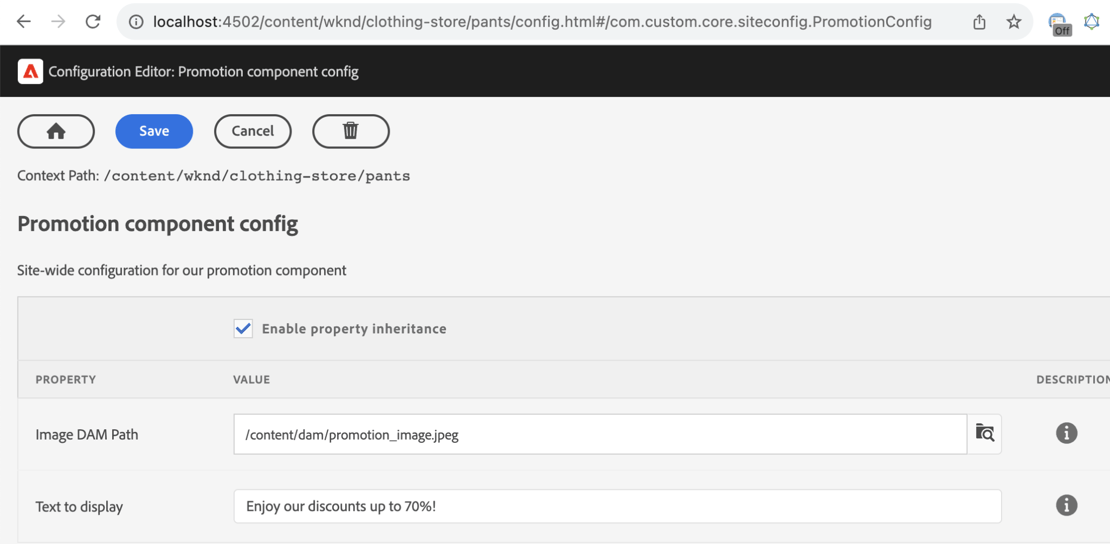Cancel the configuration changes
The width and height of the screenshot is (1110, 544).
pyautogui.click(x=253, y=131)
